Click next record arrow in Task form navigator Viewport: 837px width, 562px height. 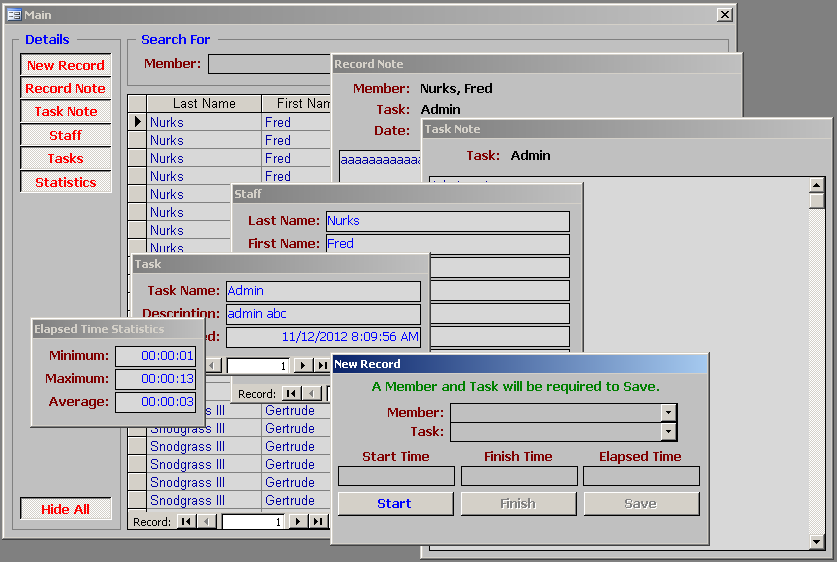point(303,365)
